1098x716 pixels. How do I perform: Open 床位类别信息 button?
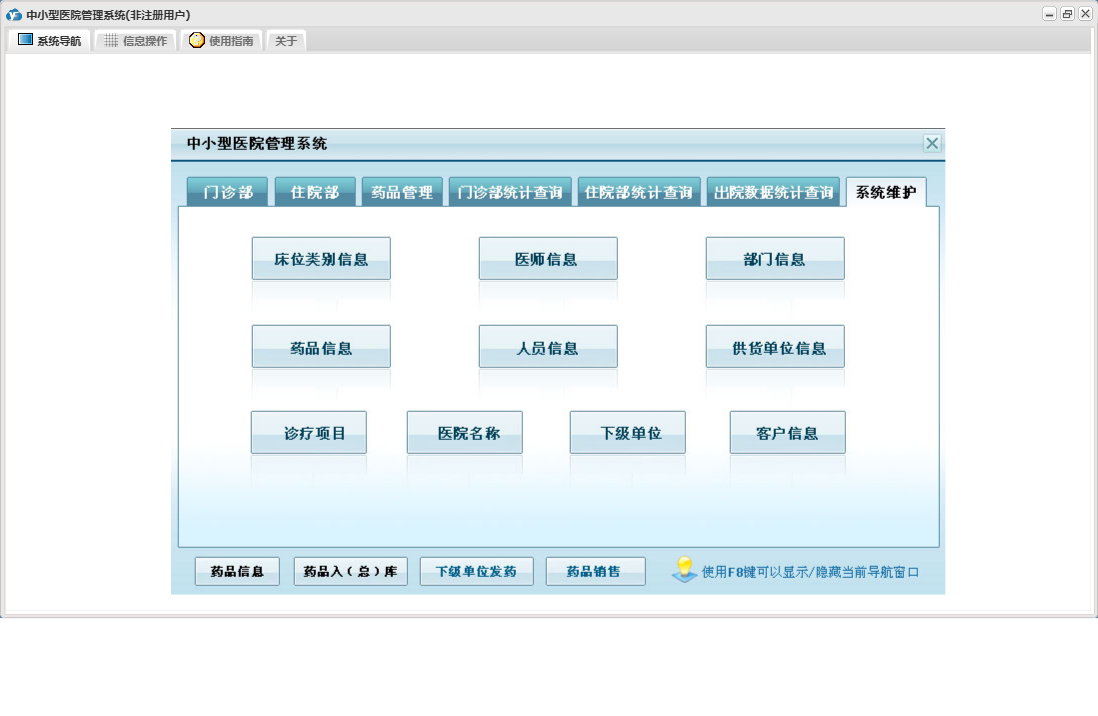coord(321,259)
